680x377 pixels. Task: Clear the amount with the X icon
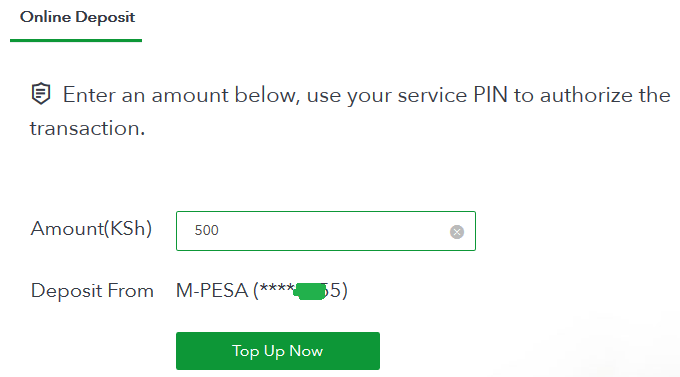457,232
